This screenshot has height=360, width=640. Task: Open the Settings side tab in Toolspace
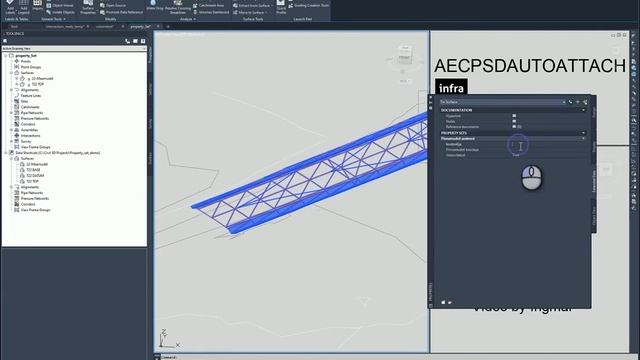150,89
